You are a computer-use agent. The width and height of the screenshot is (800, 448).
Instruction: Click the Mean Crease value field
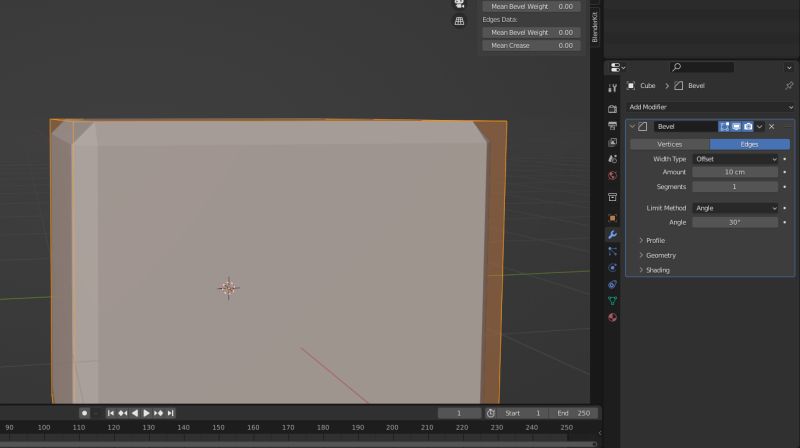click(x=531, y=45)
